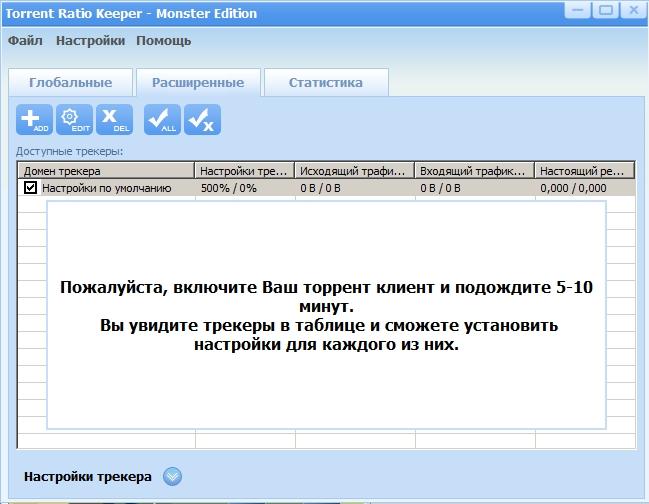
Task: Select the Расширенные tab
Action: [198, 83]
